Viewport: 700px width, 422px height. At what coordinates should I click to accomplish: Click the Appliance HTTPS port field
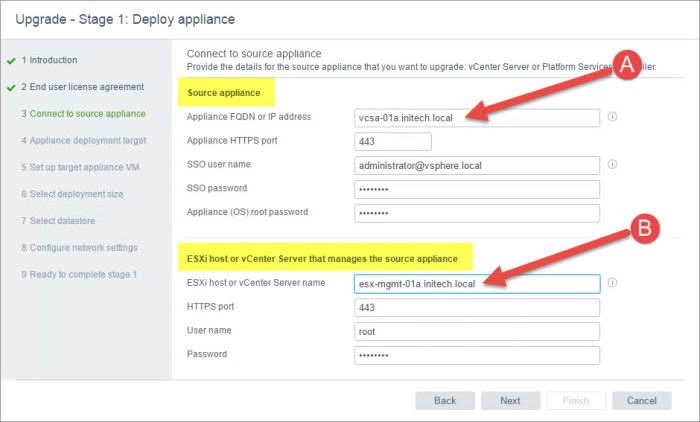[392, 142]
